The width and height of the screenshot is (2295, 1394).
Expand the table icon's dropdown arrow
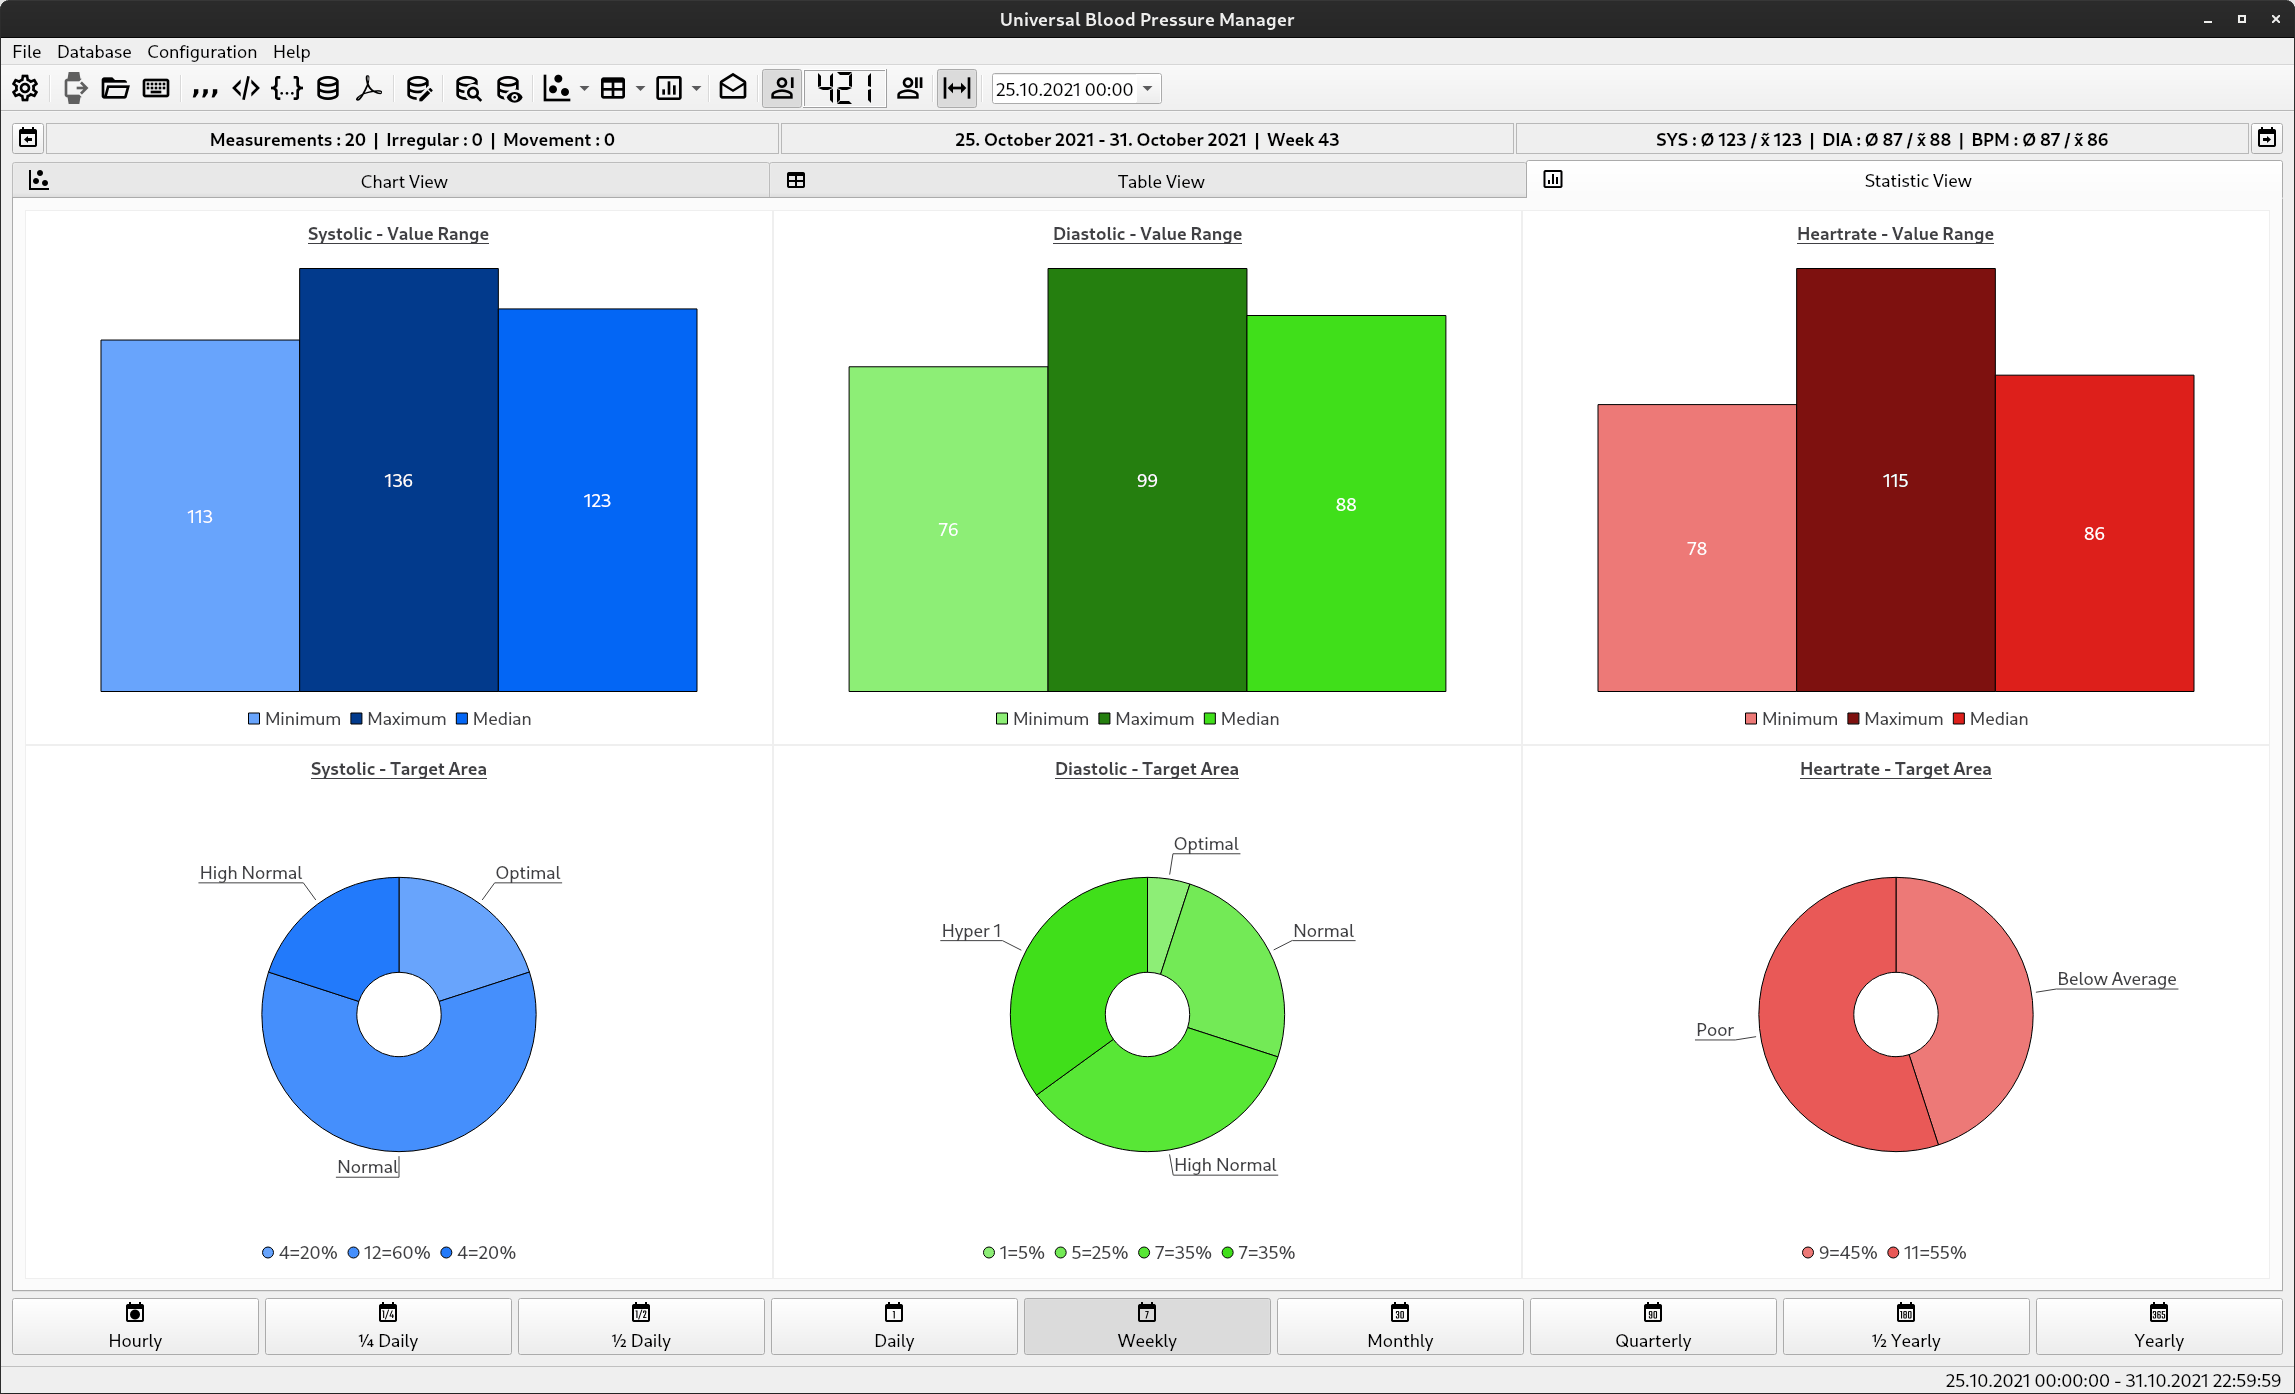641,91
